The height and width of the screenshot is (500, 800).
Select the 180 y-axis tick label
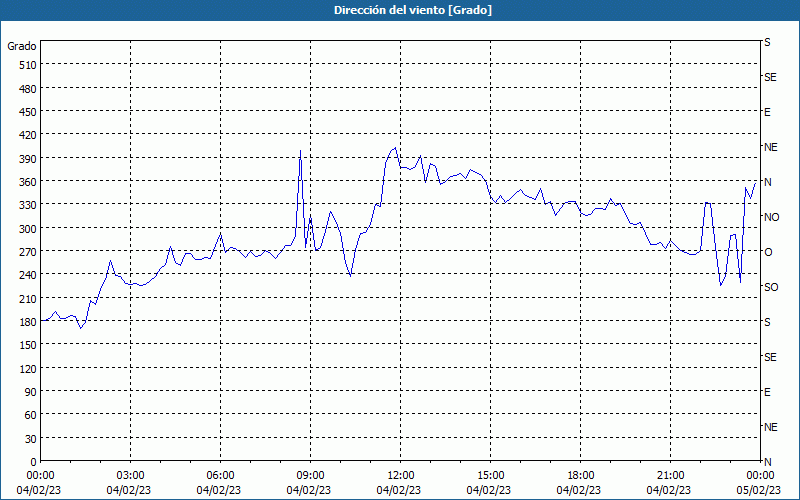coord(28,322)
